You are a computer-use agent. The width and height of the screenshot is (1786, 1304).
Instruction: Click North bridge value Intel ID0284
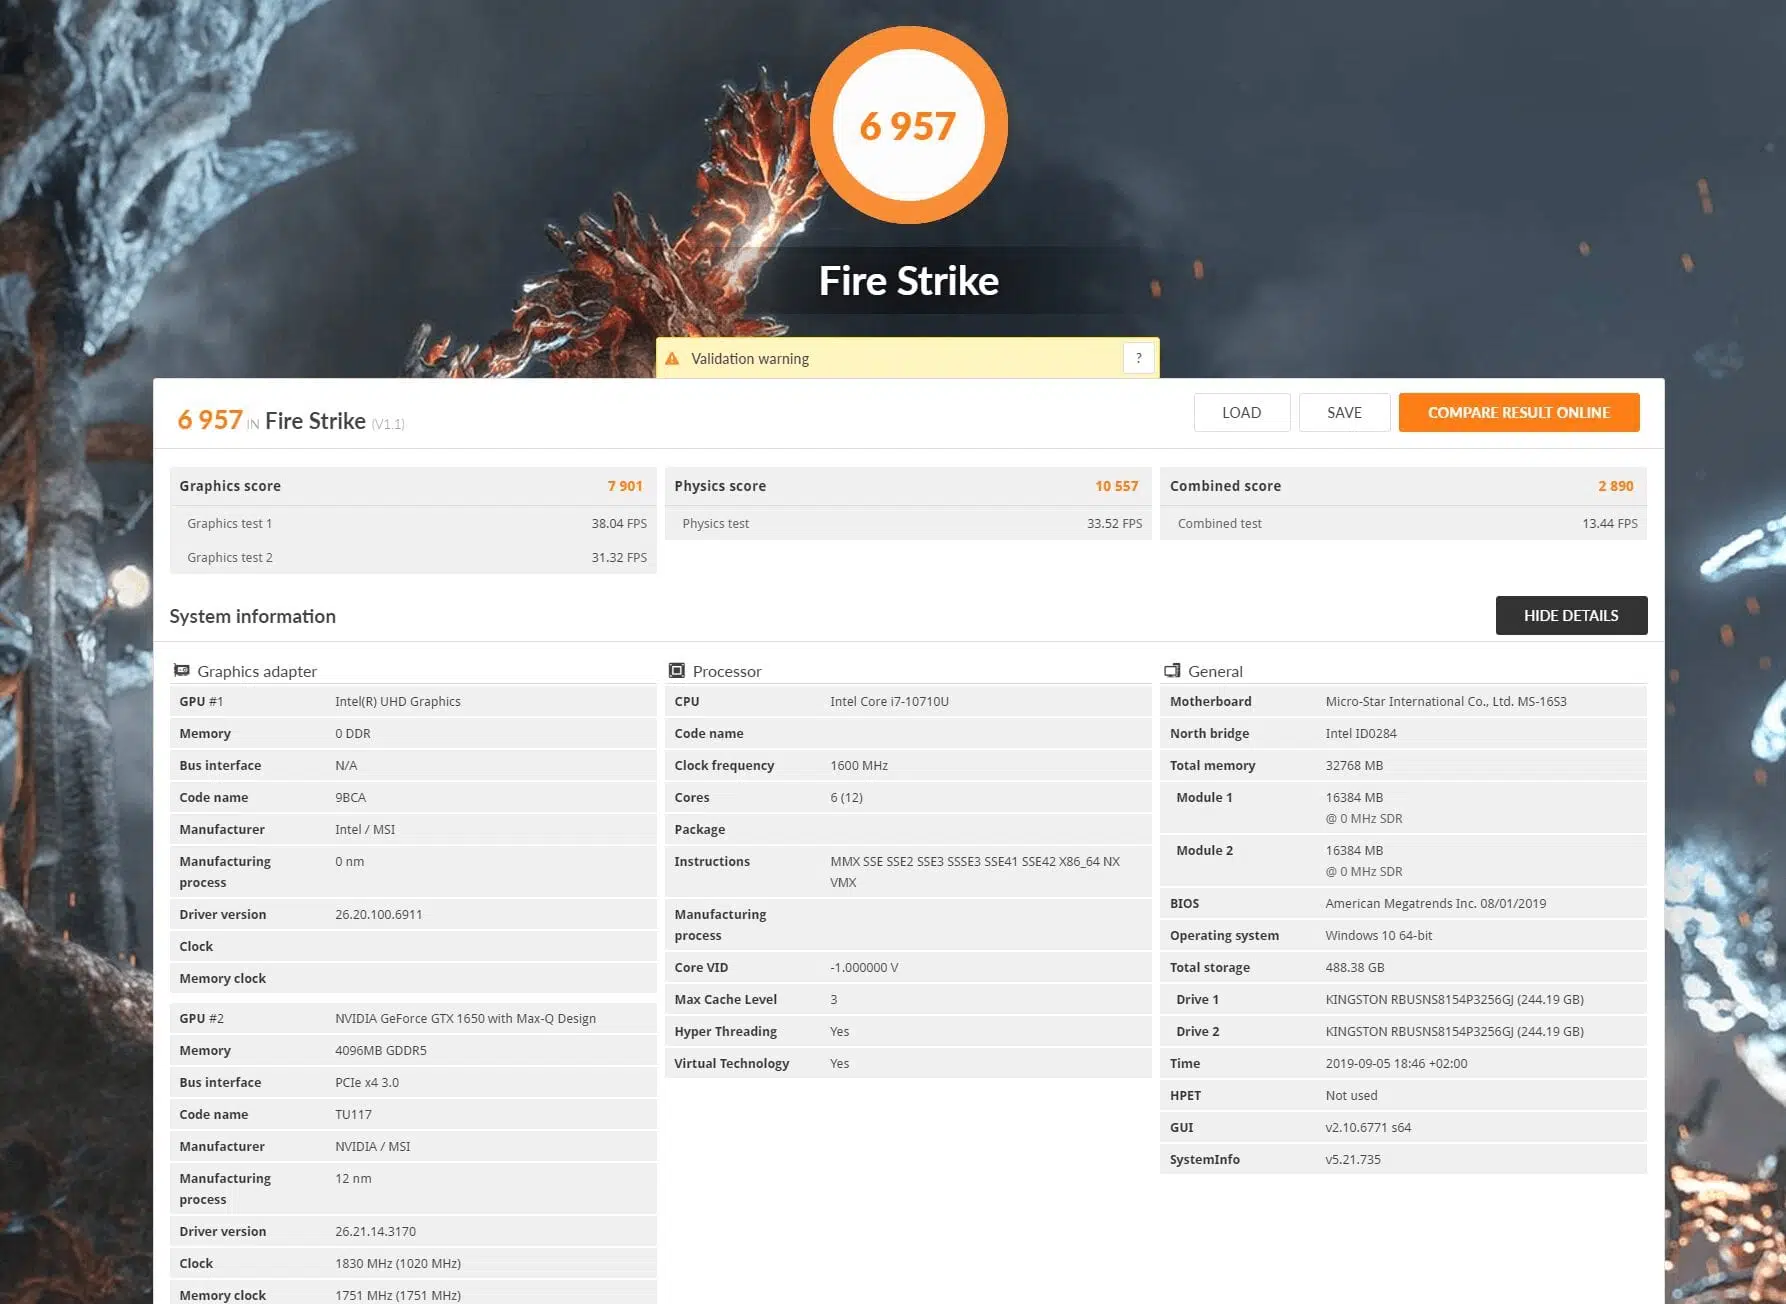tap(1361, 733)
